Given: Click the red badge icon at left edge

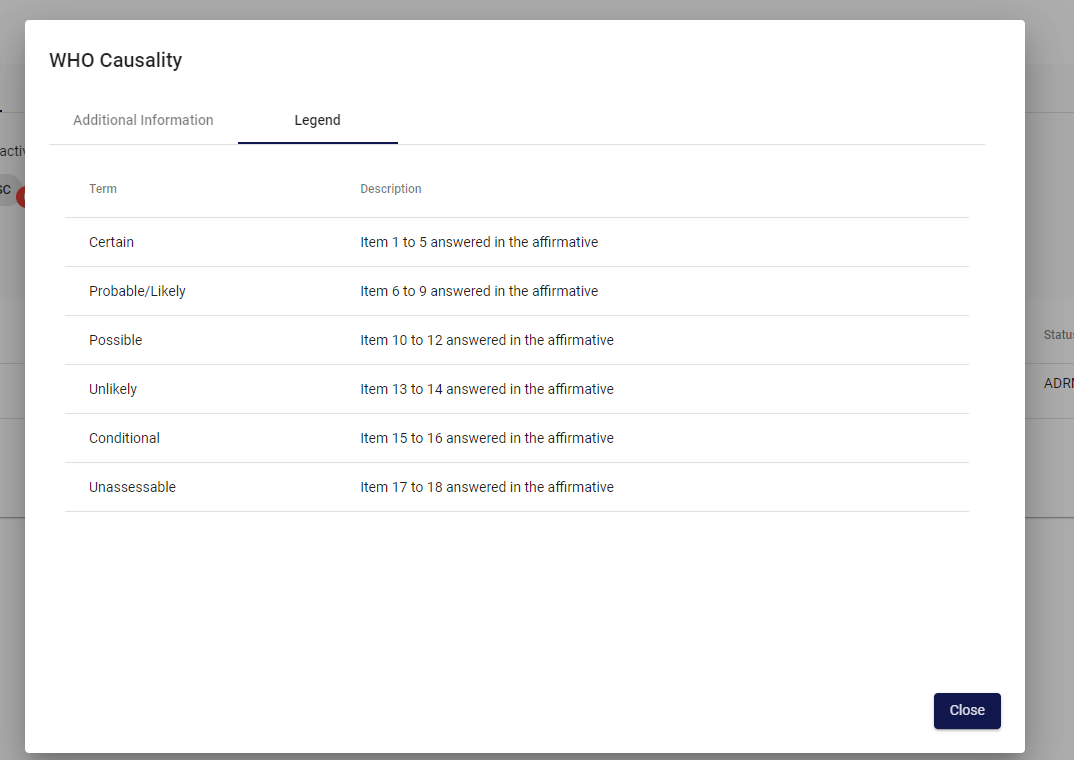Looking at the screenshot, I should 20,197.
